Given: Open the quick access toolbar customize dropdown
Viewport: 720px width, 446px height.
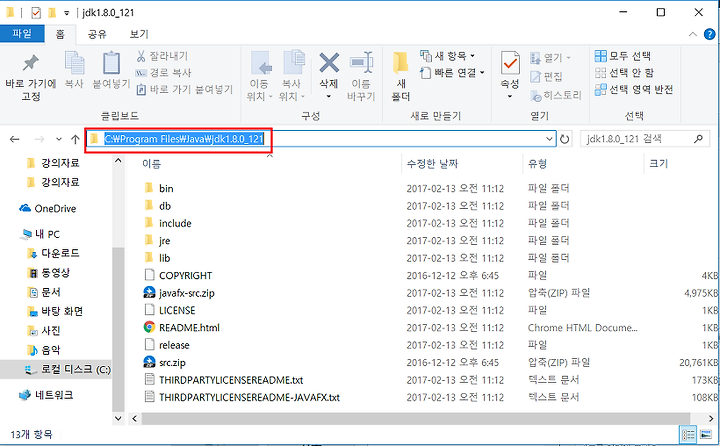Looking at the screenshot, I should 67,13.
